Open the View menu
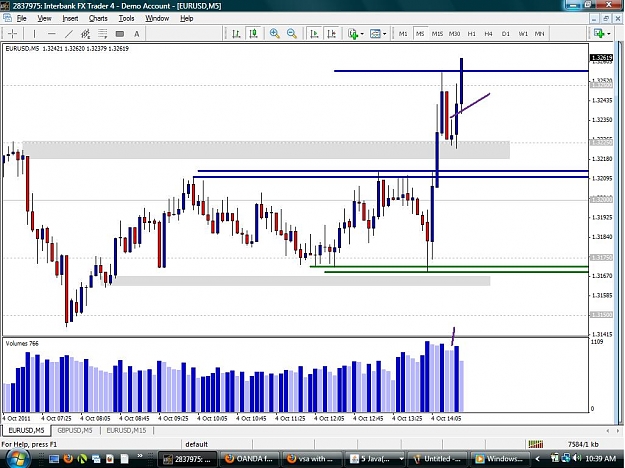The height and width of the screenshot is (468, 625). [x=44, y=18]
